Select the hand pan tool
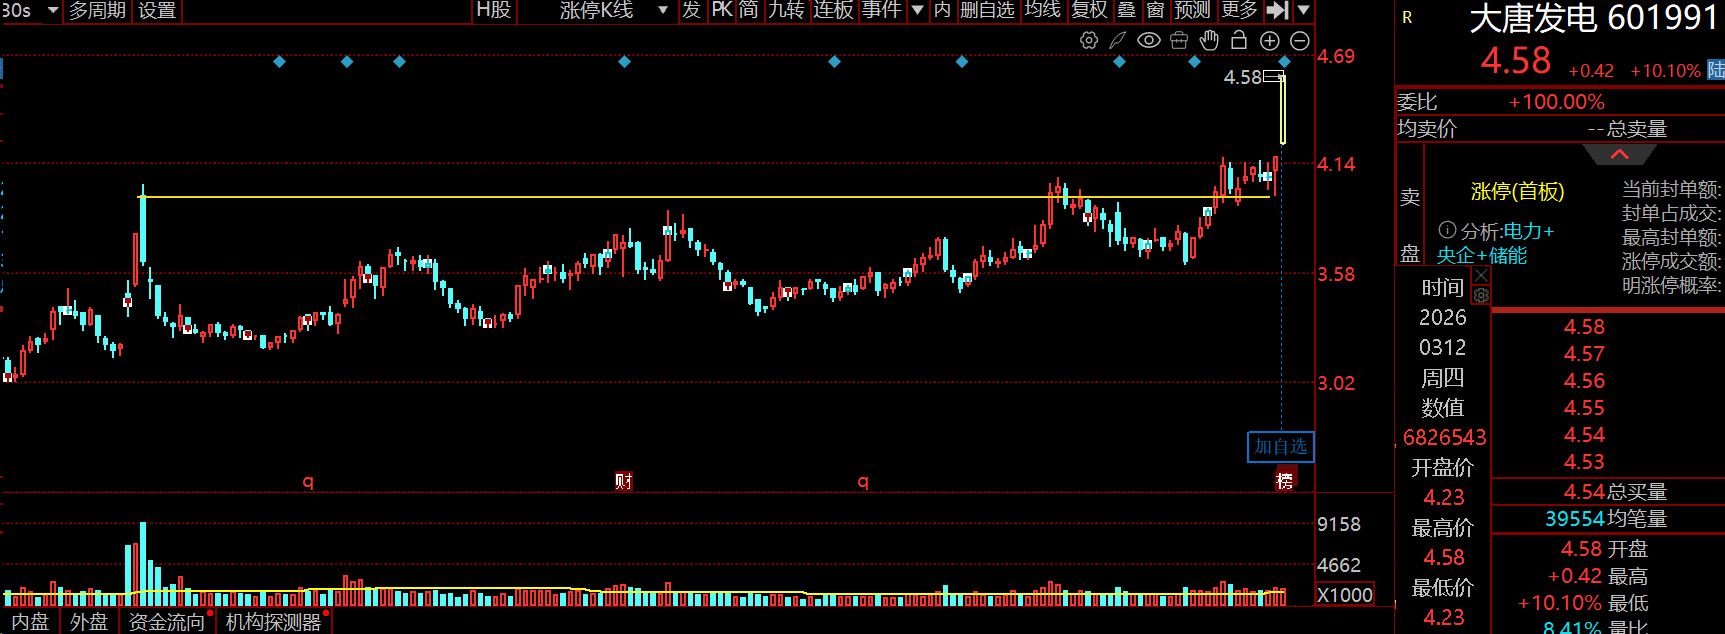 tap(1209, 40)
